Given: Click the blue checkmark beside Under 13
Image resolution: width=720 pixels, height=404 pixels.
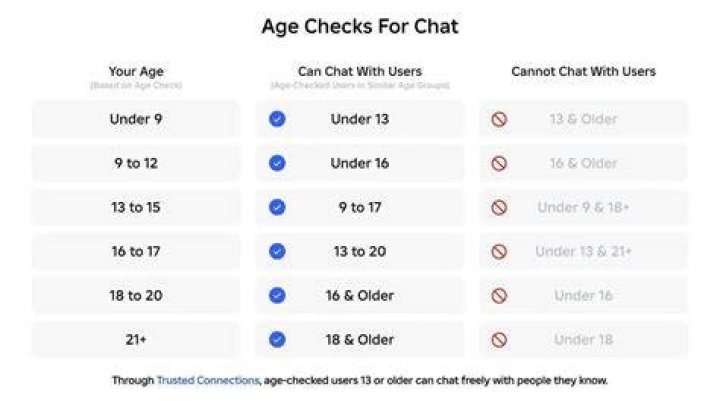Looking at the screenshot, I should point(277,119).
